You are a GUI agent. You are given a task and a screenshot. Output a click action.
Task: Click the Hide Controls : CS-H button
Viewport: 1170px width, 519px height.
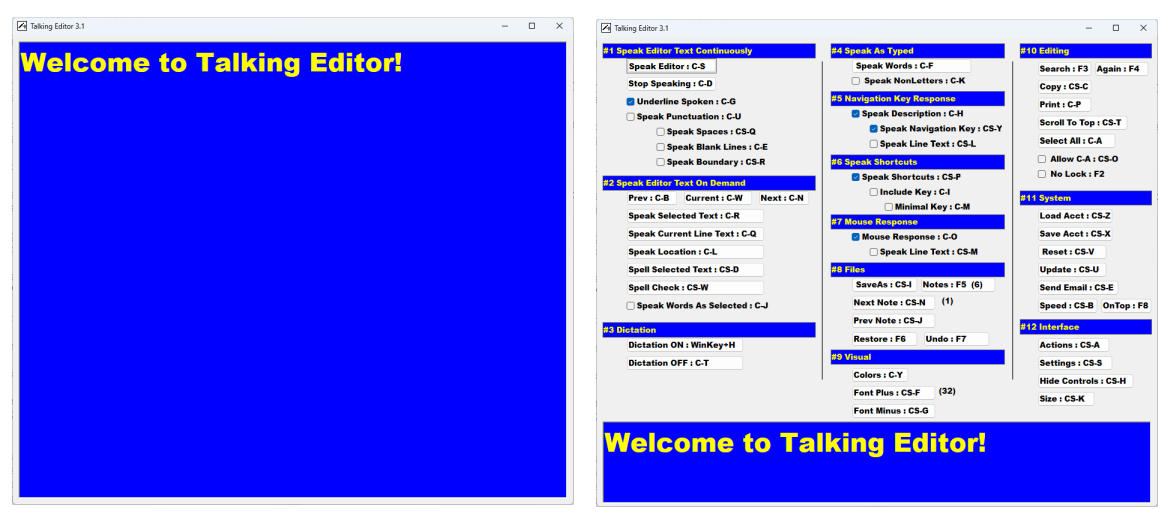click(1084, 381)
